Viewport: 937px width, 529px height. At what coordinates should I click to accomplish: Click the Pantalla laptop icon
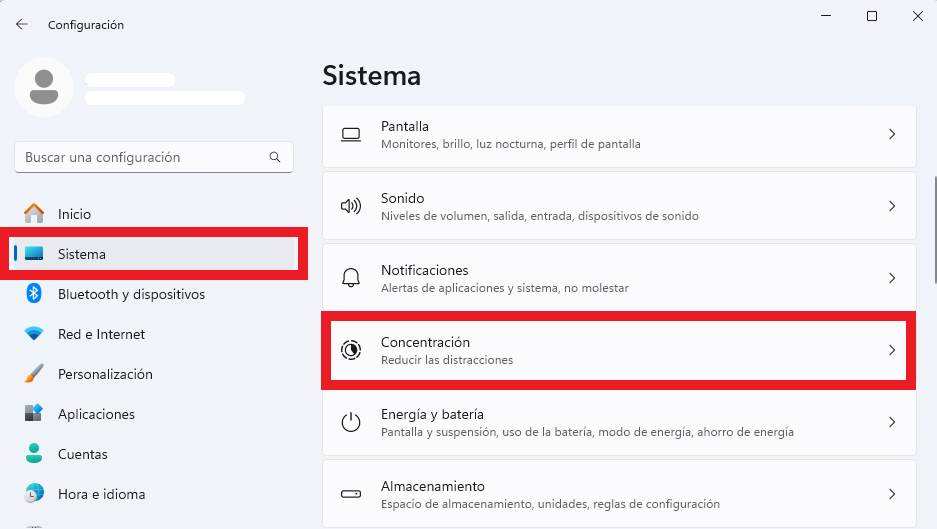(x=351, y=134)
